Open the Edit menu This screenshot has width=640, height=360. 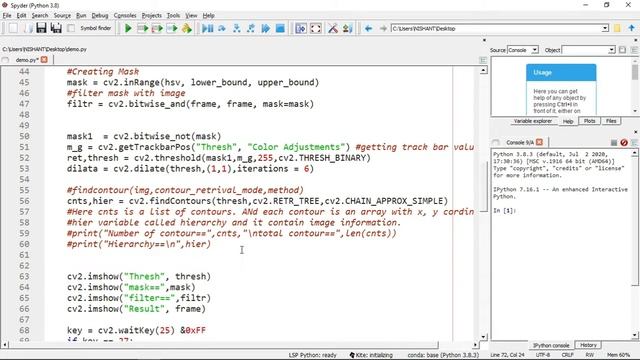21,16
